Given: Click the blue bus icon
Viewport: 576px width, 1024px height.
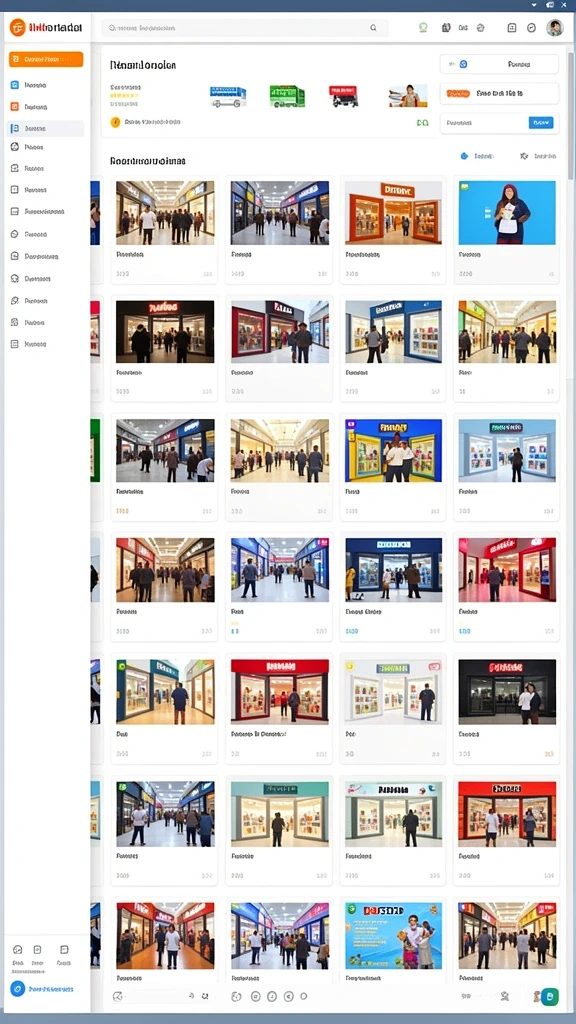Looking at the screenshot, I should pyautogui.click(x=228, y=97).
